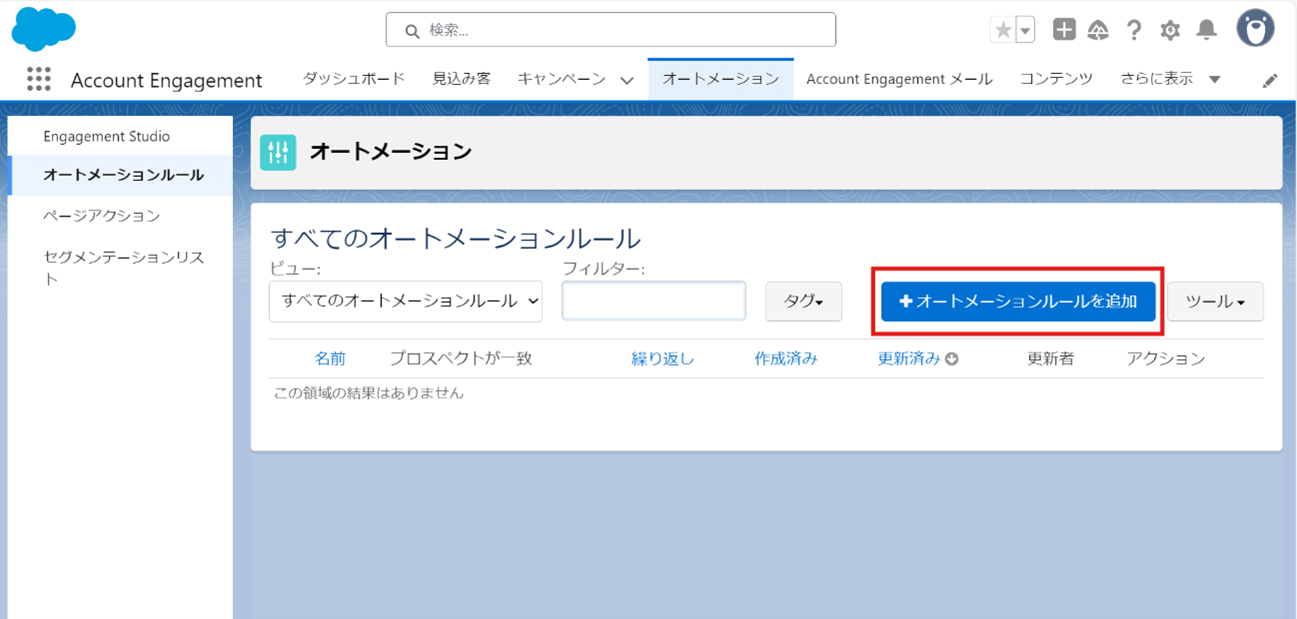Open the global actions plus icon
The width and height of the screenshot is (1297, 619).
coord(1064,30)
